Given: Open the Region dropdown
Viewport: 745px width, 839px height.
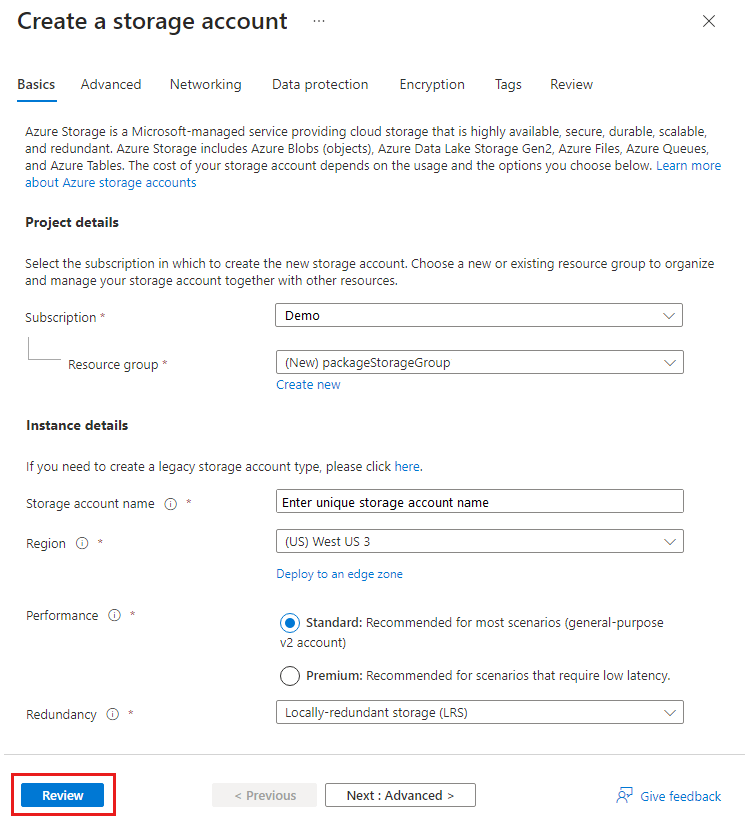Looking at the screenshot, I should tap(480, 541).
